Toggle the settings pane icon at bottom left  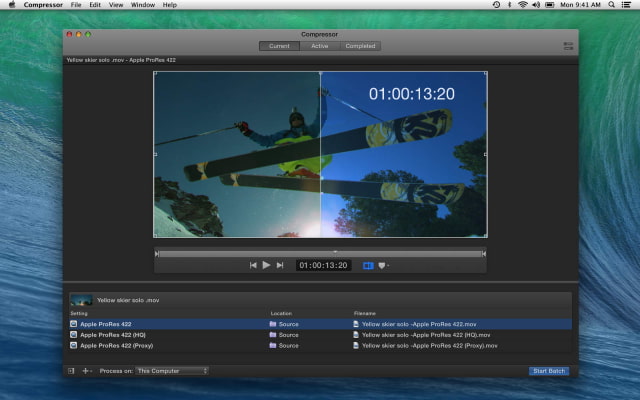(x=71, y=371)
